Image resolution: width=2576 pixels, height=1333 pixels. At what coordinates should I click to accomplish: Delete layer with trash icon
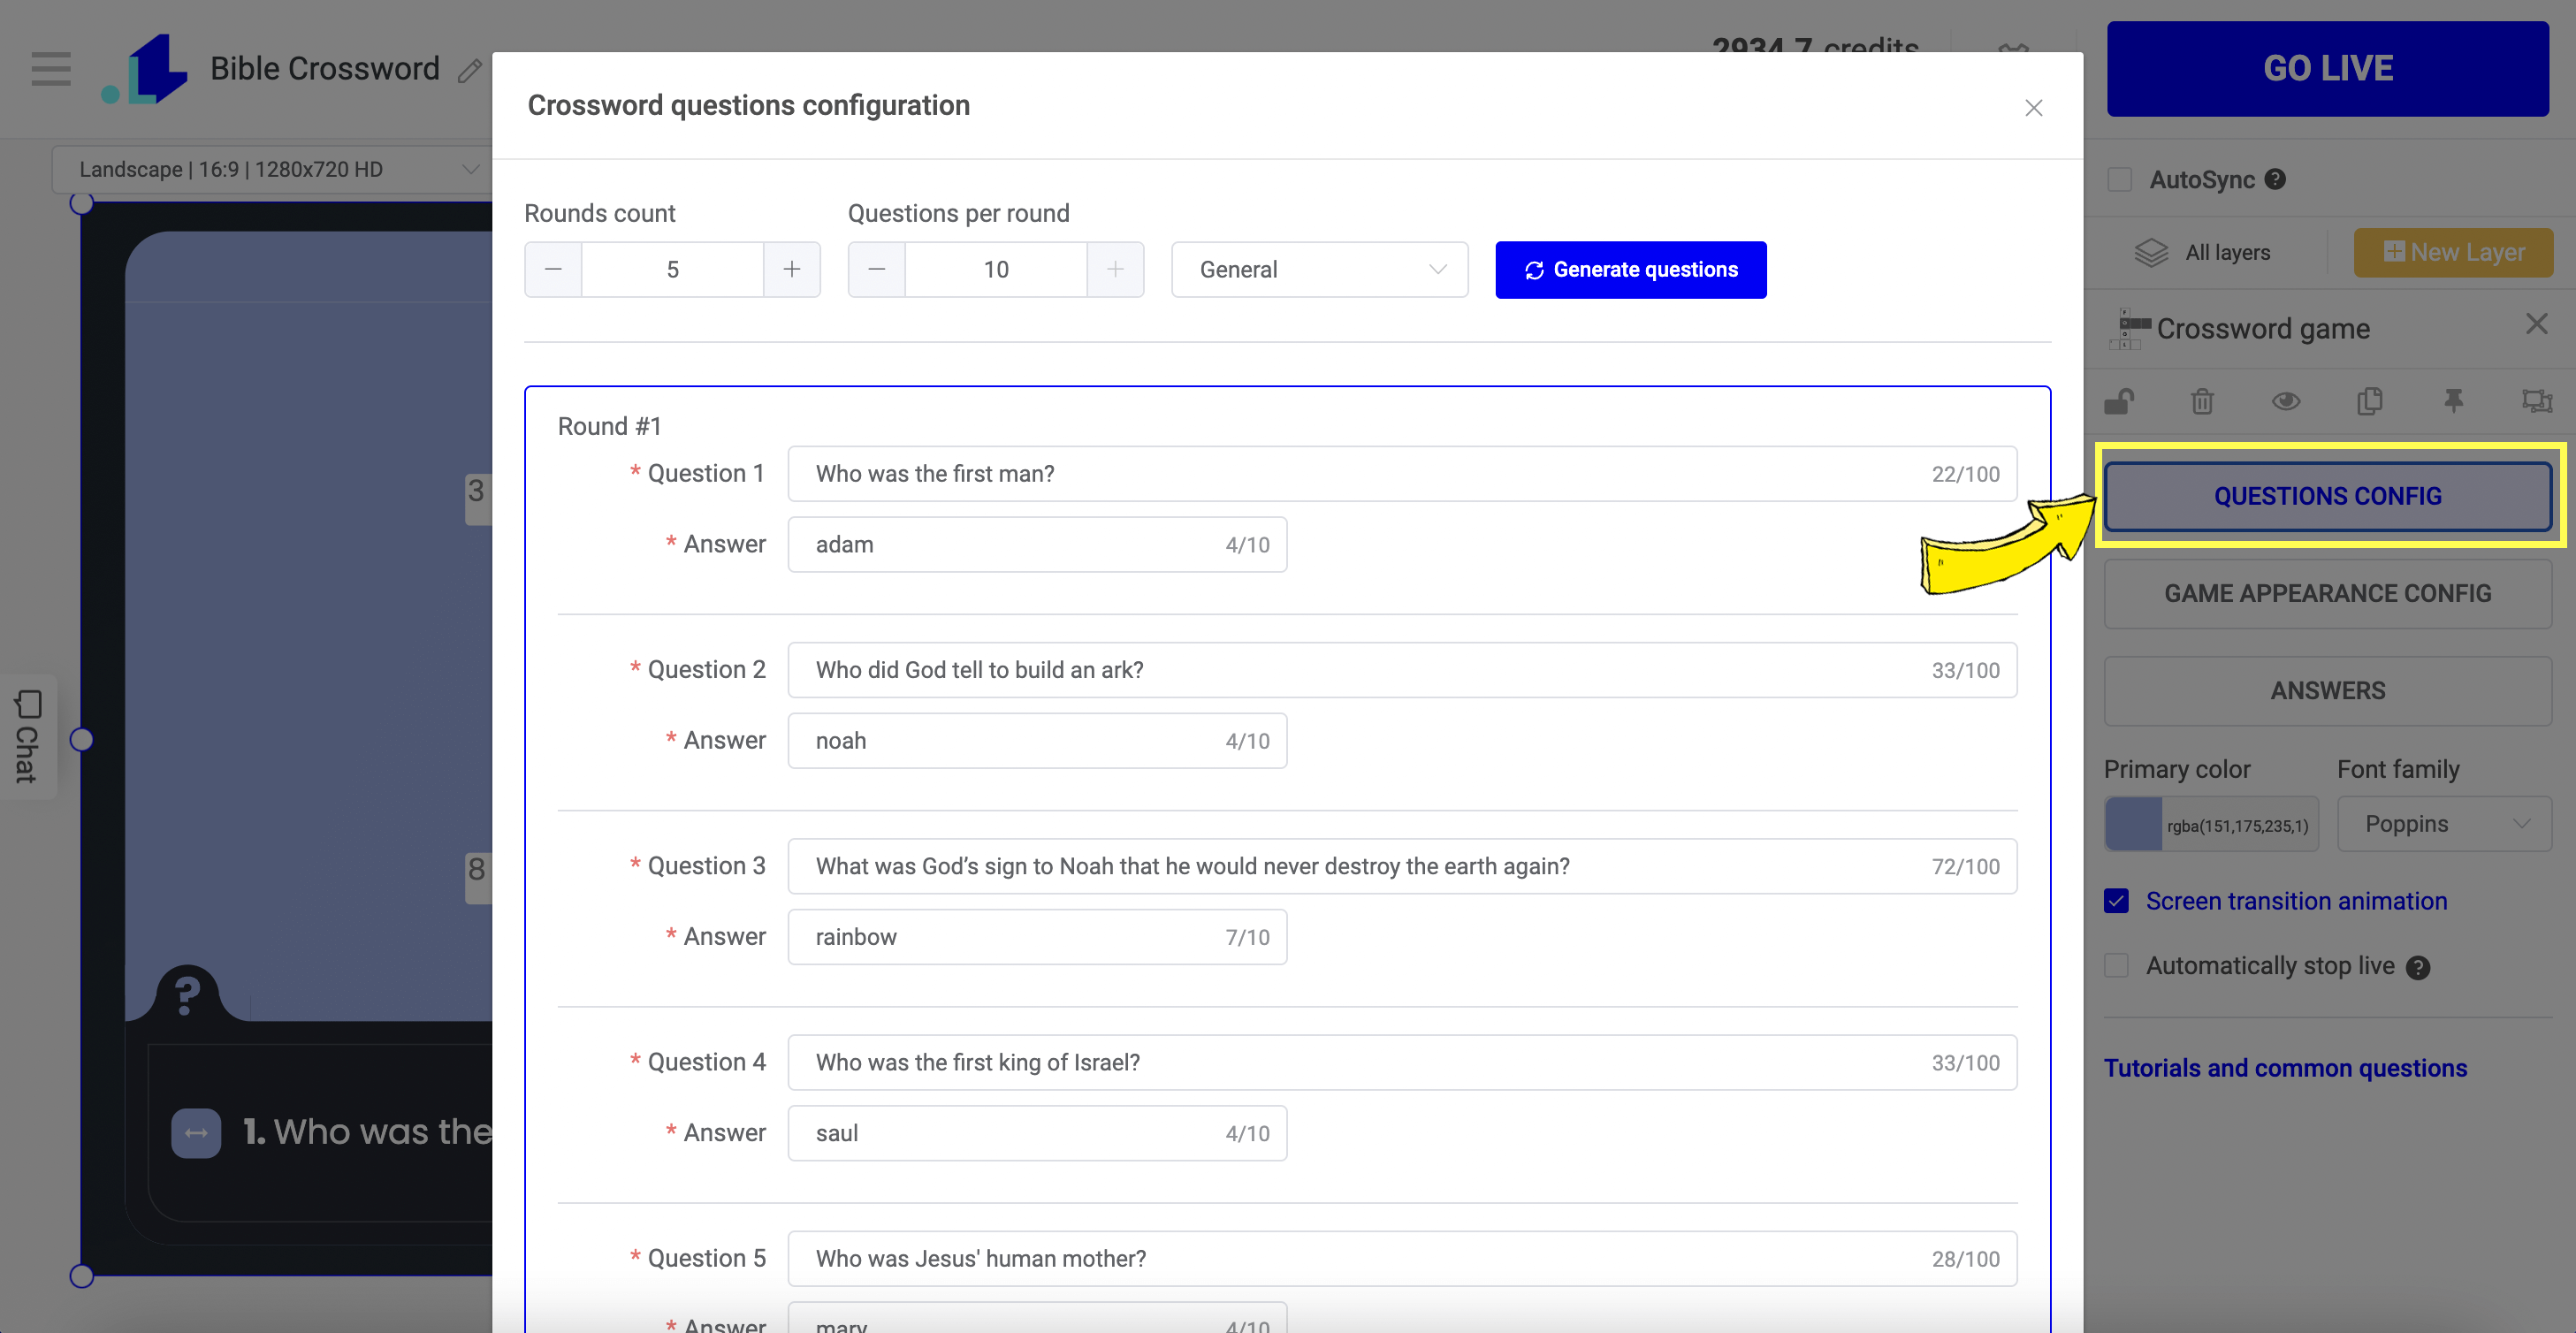click(x=2202, y=402)
